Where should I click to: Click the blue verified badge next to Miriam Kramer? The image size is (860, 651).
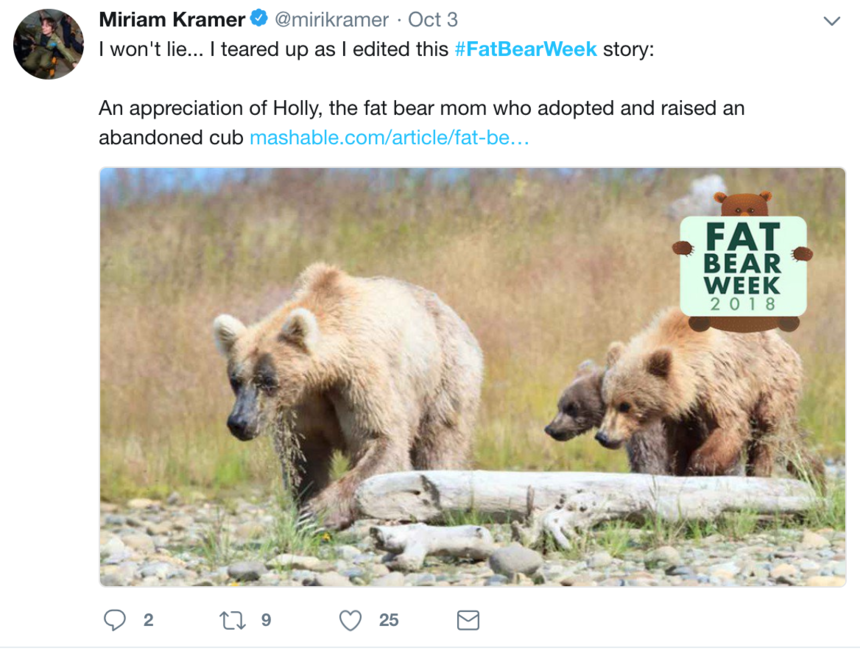click(x=259, y=19)
